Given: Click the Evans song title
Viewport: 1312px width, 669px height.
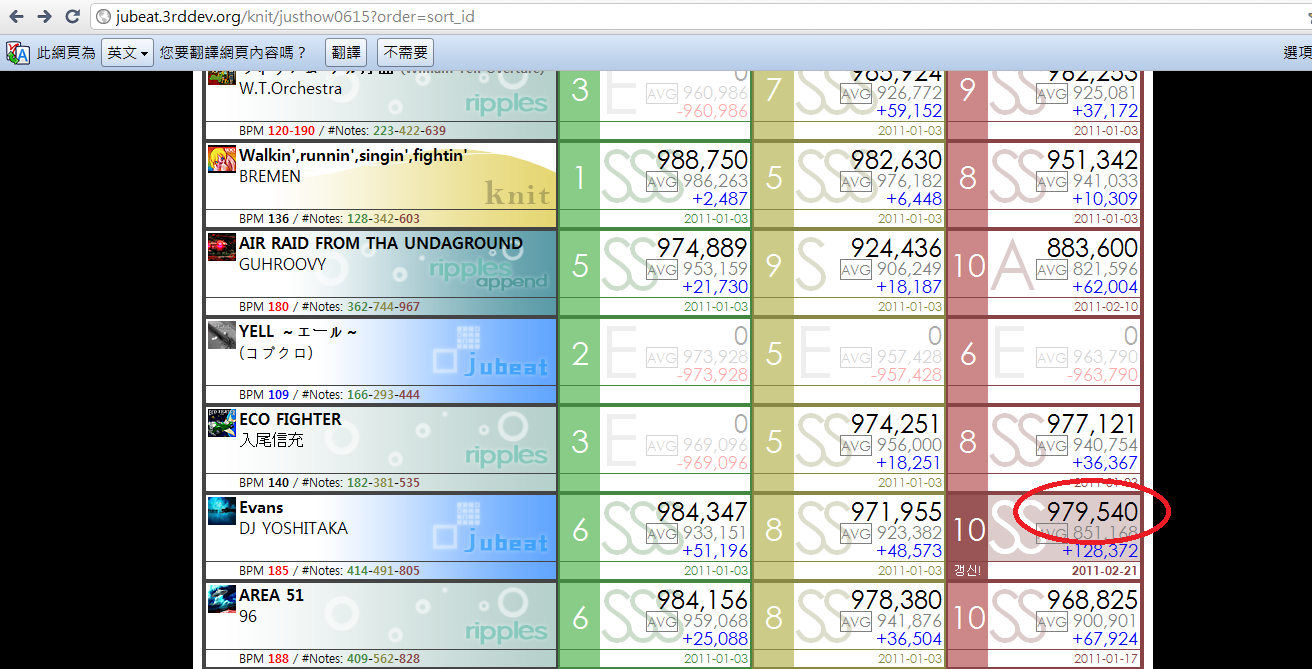Looking at the screenshot, I should (x=261, y=508).
